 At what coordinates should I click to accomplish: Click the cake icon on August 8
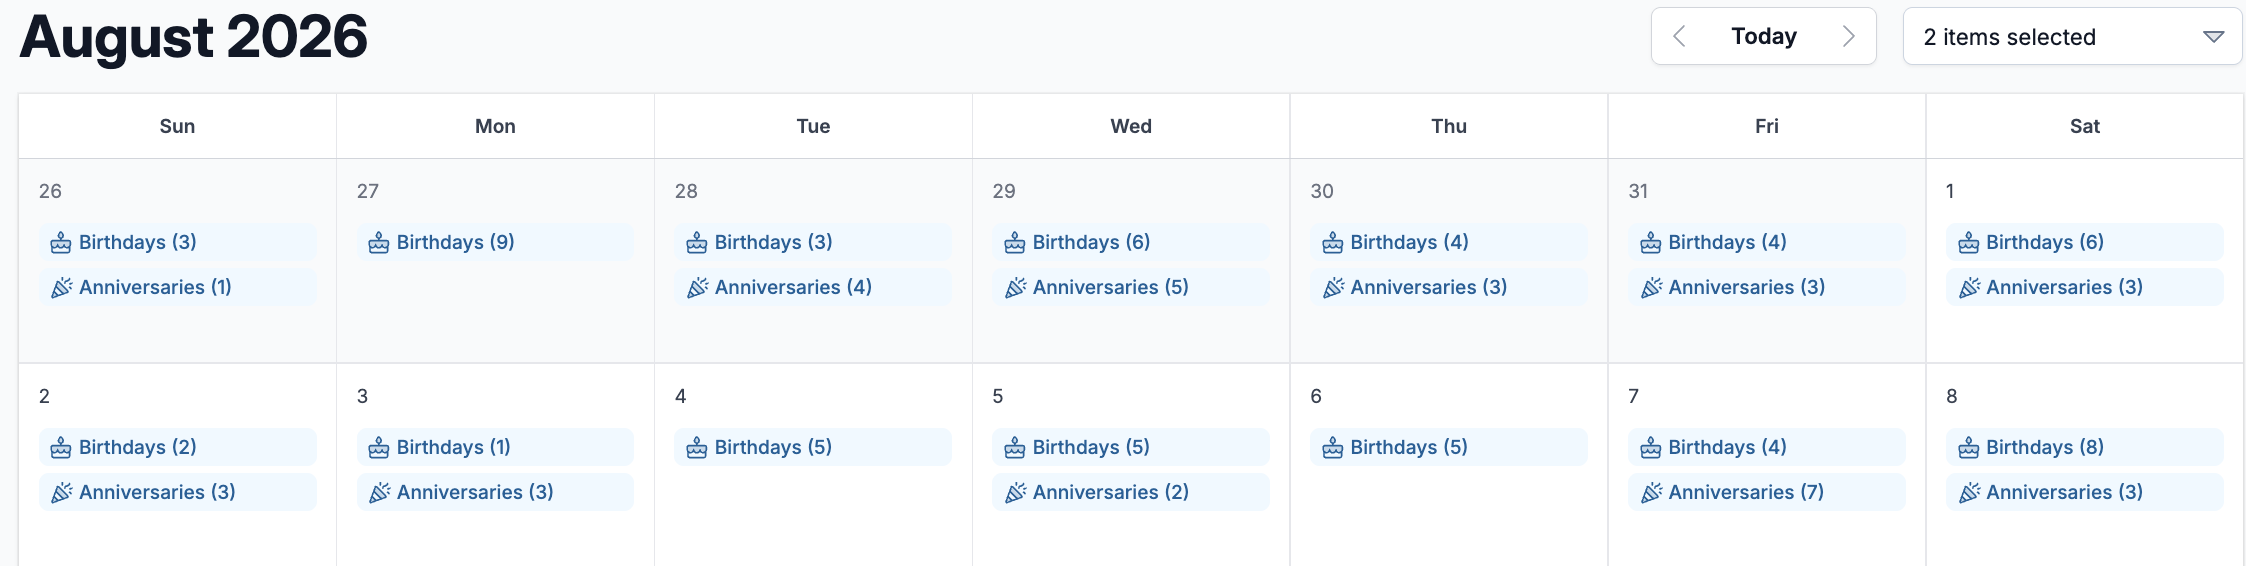coord(1969,448)
